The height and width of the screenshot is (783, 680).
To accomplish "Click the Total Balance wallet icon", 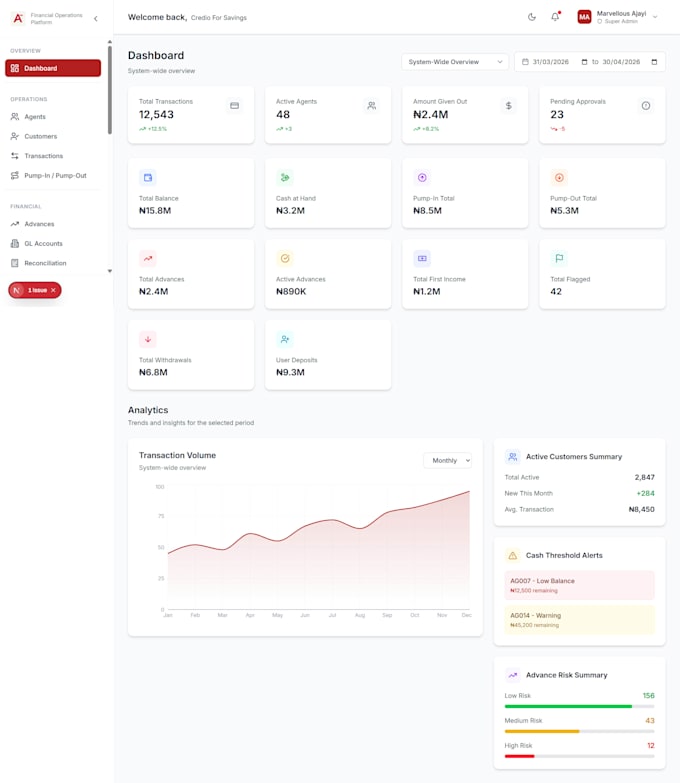I will click(x=148, y=177).
